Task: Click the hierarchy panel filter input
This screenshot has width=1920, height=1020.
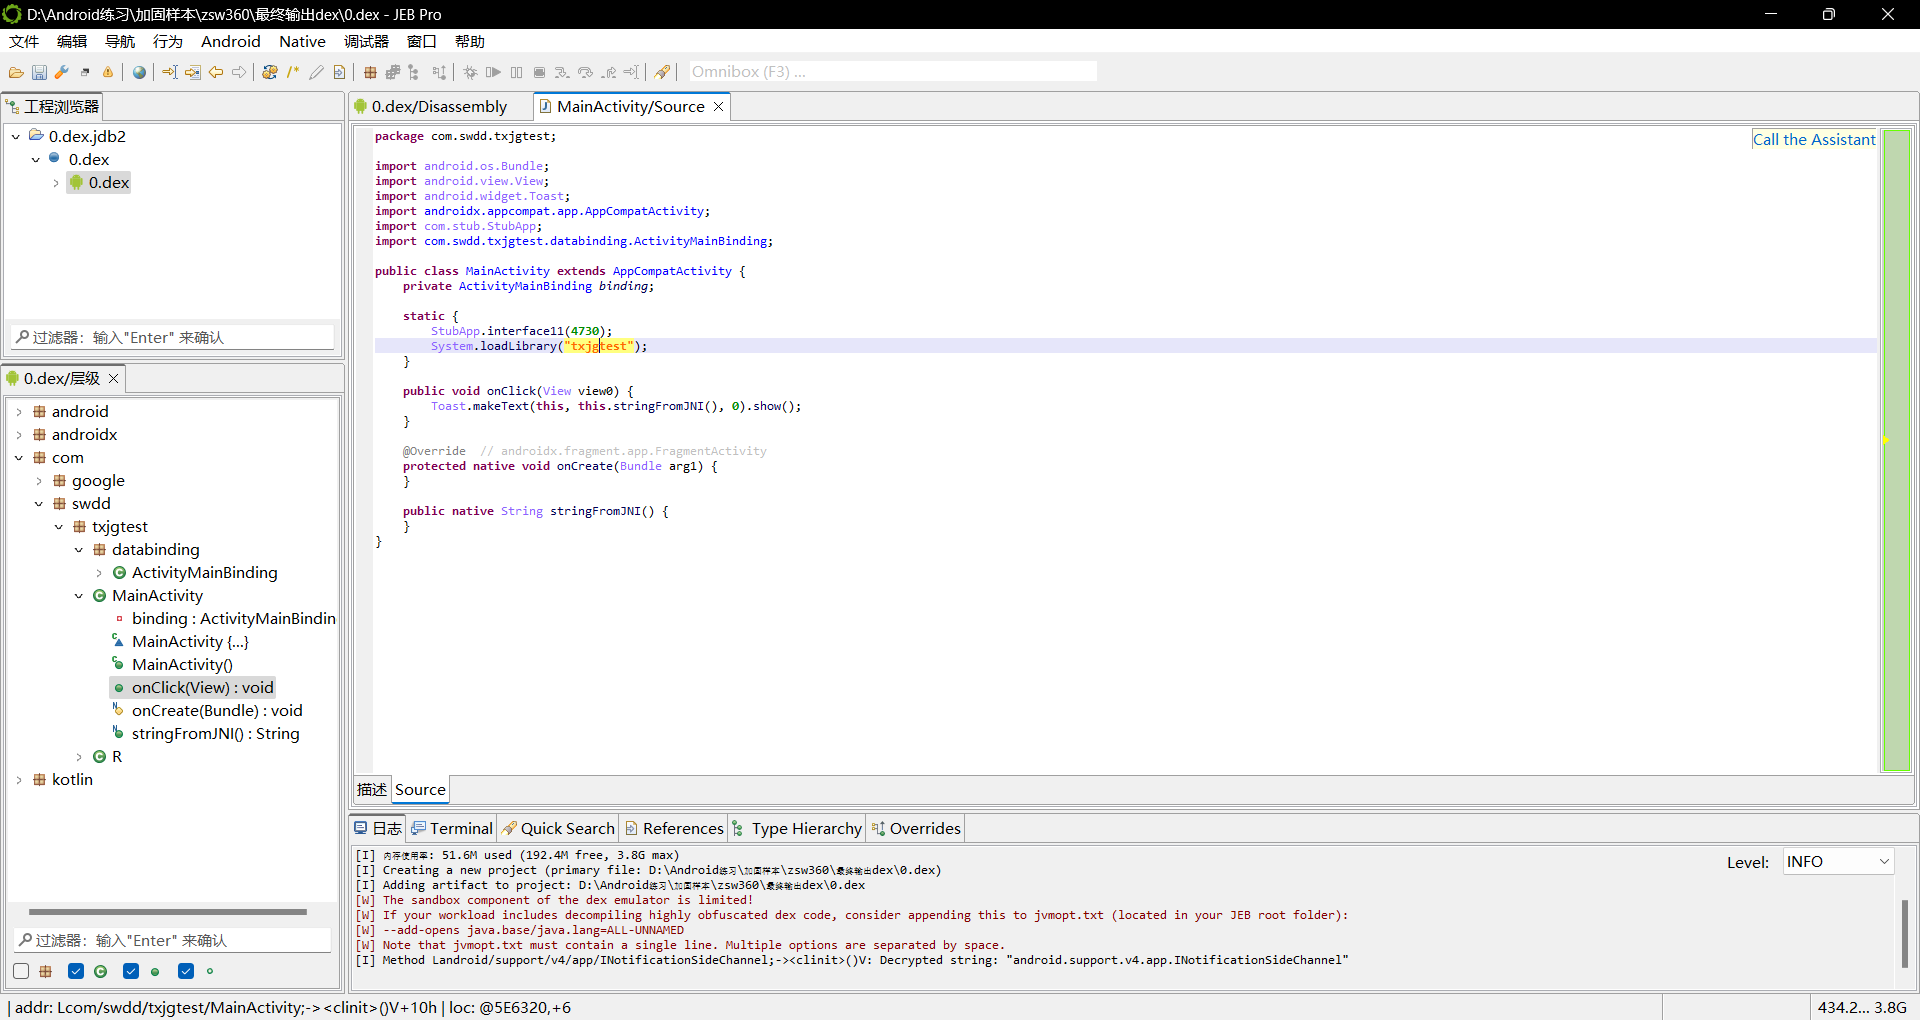Action: pyautogui.click(x=173, y=940)
